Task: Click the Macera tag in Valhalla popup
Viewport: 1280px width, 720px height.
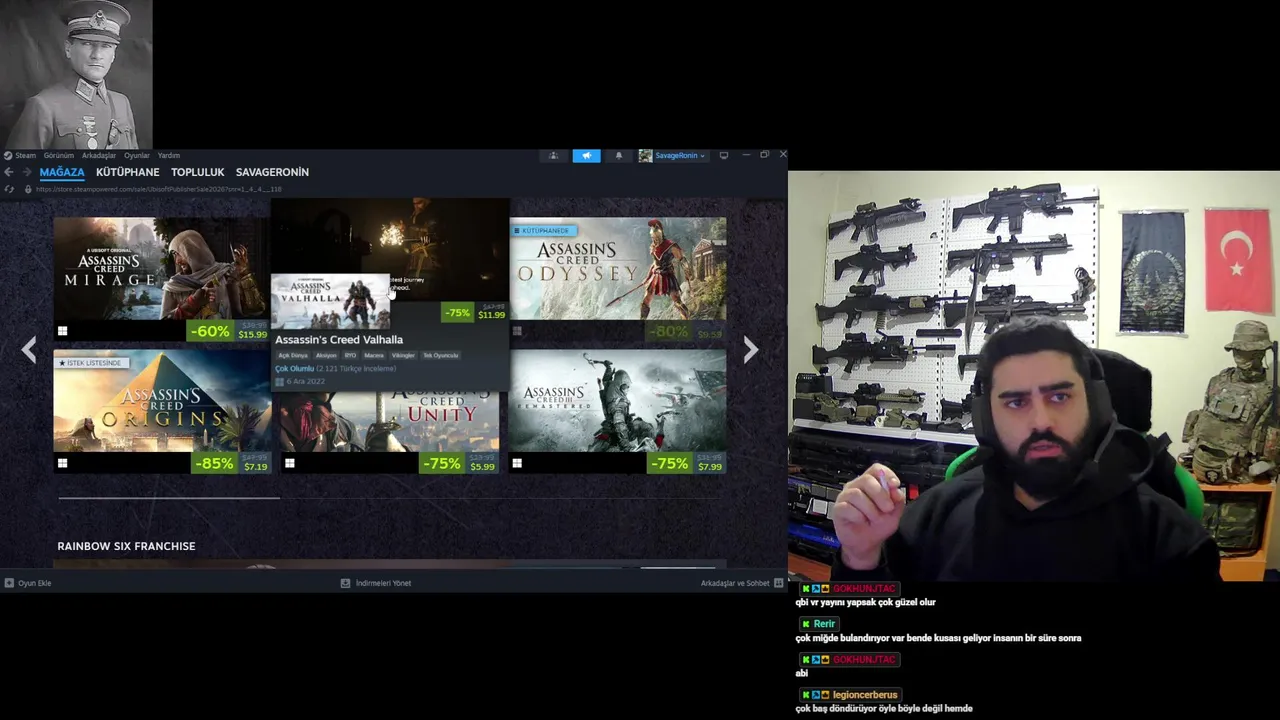Action: [x=374, y=355]
